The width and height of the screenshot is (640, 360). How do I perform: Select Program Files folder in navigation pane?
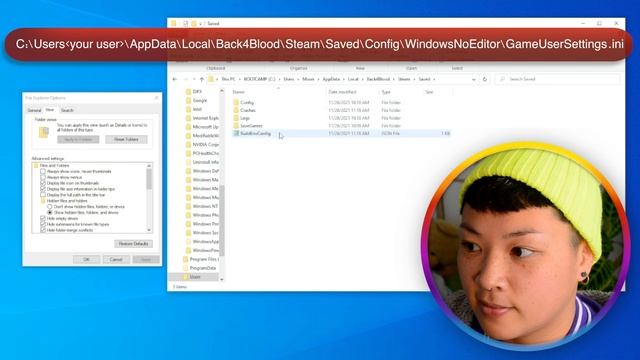coord(204,259)
